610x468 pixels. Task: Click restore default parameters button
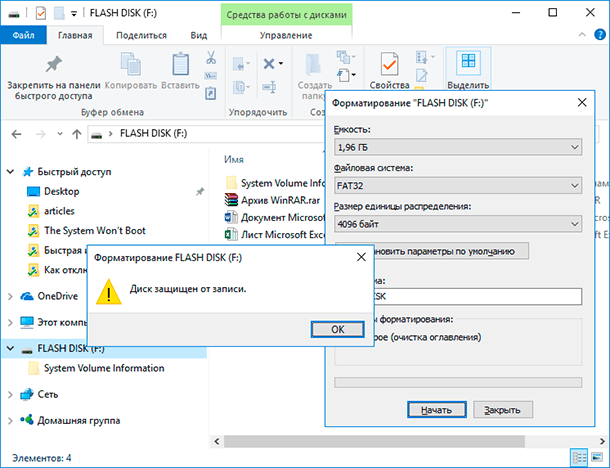pyautogui.click(x=451, y=251)
